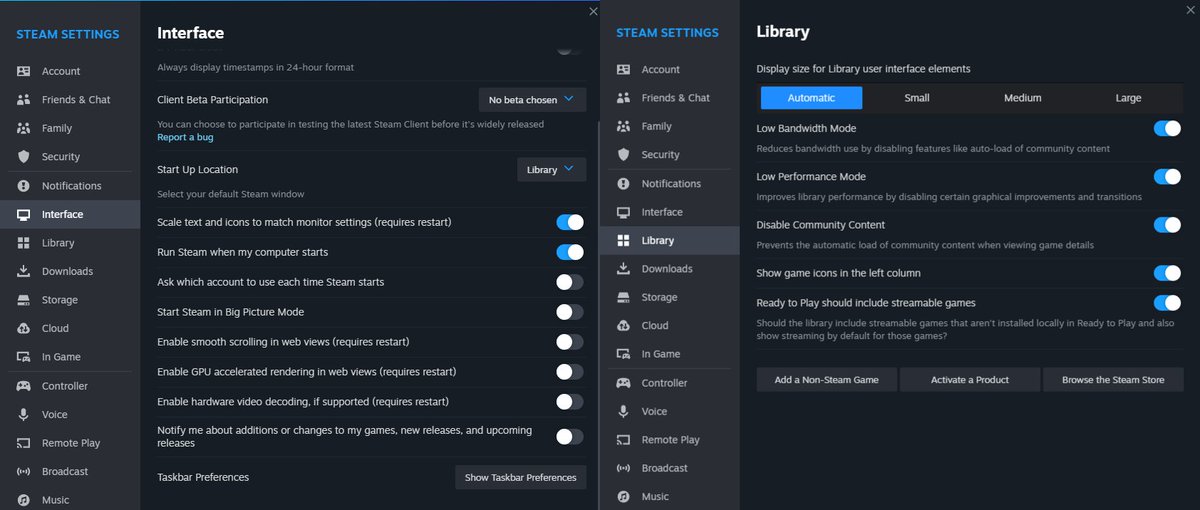
Task: Select Automatic display size option
Action: (811, 98)
